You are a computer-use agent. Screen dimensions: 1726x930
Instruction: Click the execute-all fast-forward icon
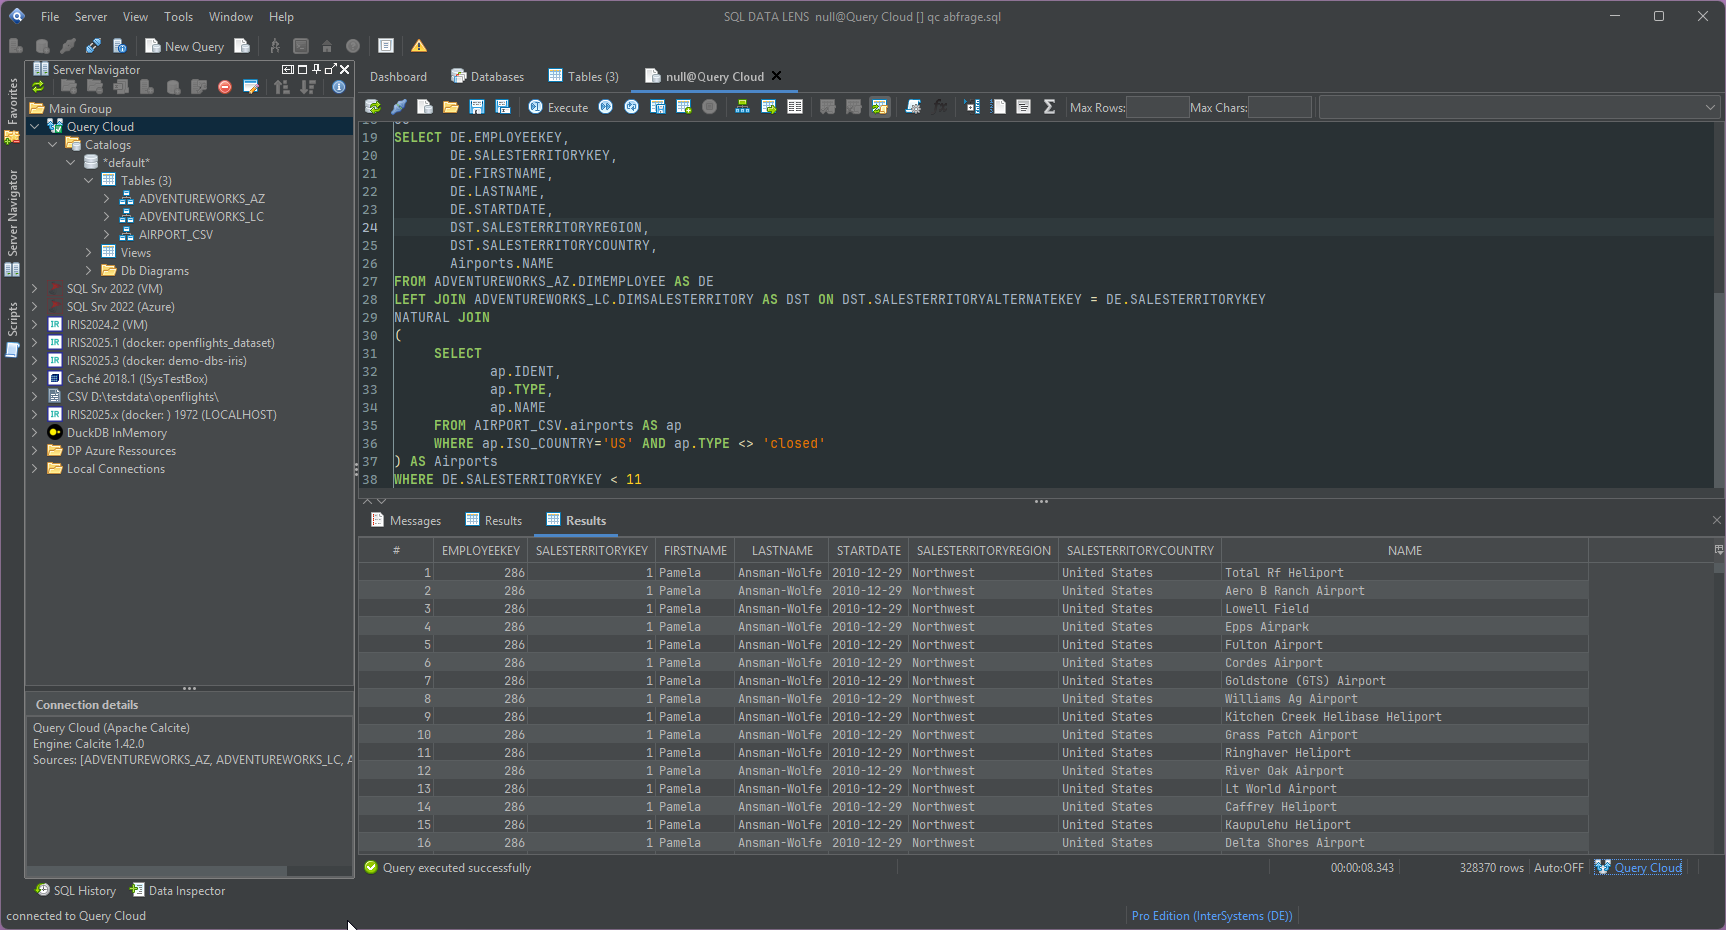(x=606, y=107)
